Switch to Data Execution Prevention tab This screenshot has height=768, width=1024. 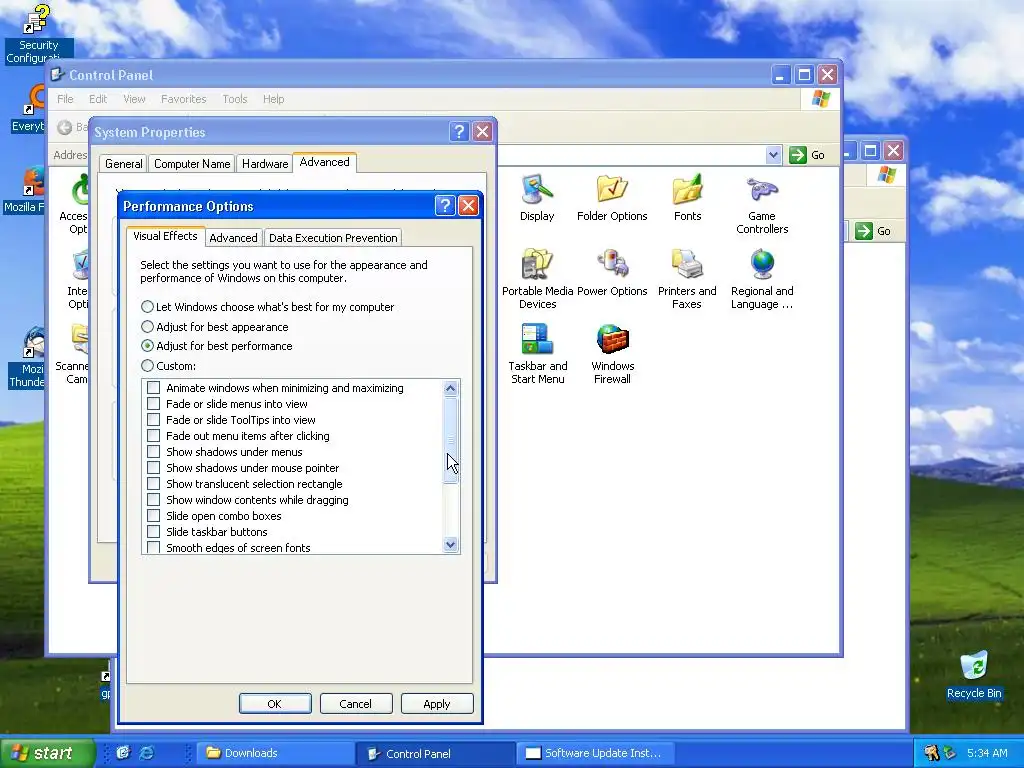[333, 238]
